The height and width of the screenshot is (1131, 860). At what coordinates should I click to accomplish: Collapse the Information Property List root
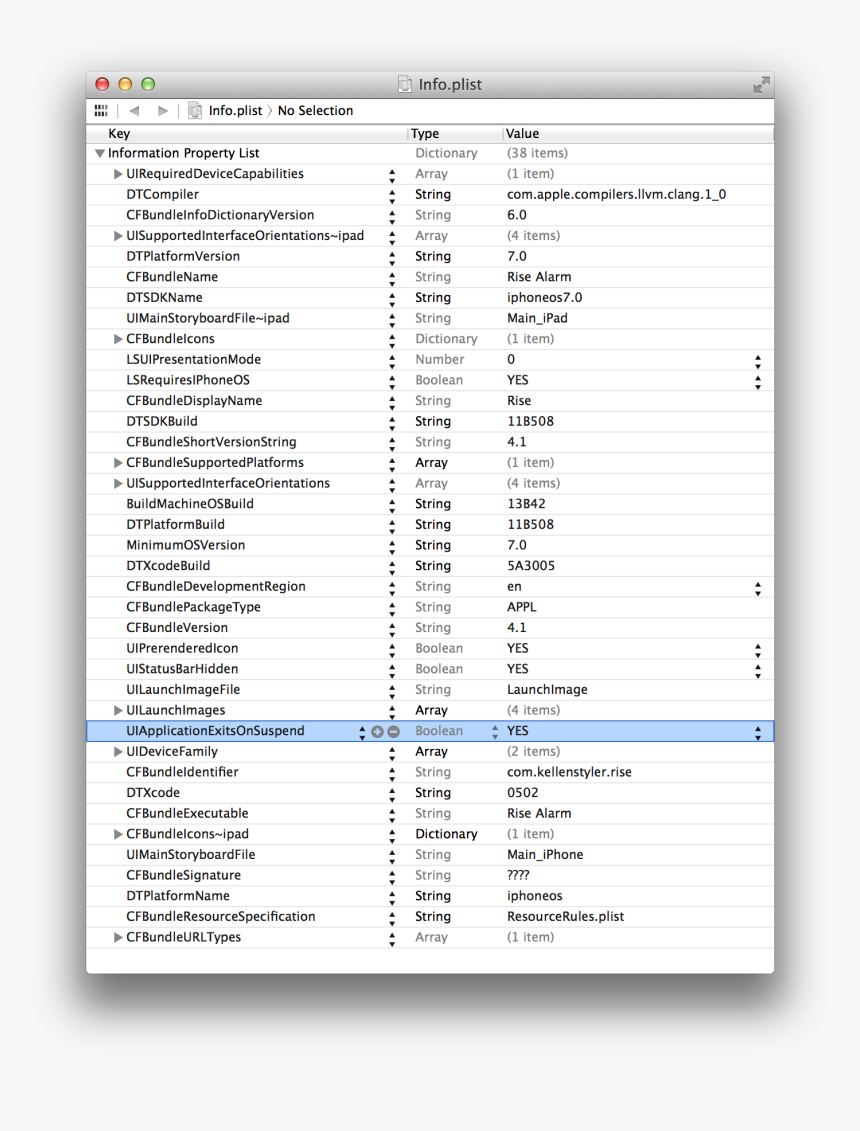[100, 153]
